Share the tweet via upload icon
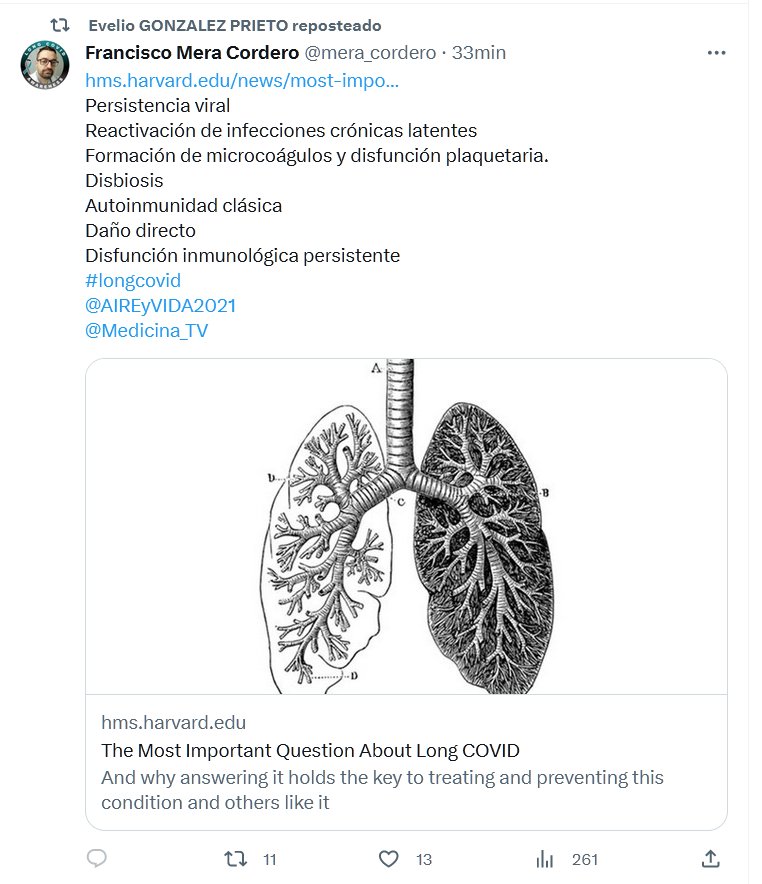762x884 pixels. [711, 859]
